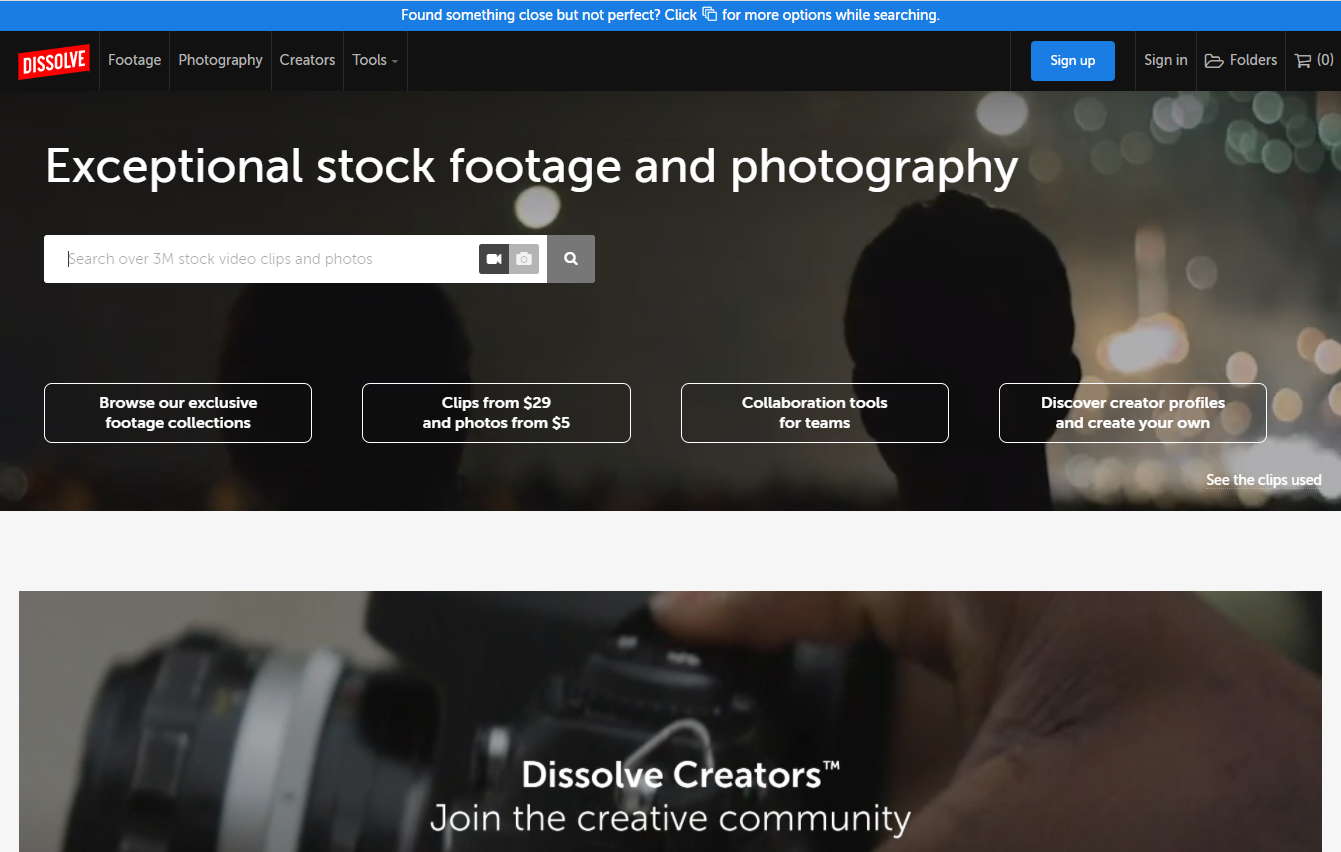Open the Photography menu item

pyautogui.click(x=220, y=60)
